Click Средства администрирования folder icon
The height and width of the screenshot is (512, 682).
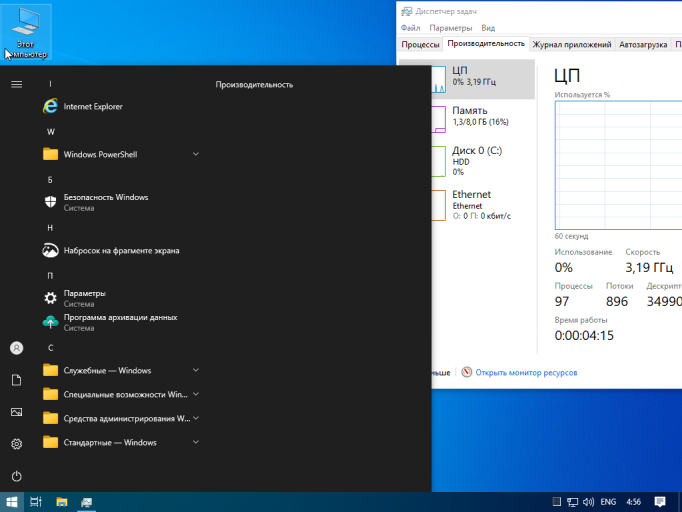click(x=50, y=418)
